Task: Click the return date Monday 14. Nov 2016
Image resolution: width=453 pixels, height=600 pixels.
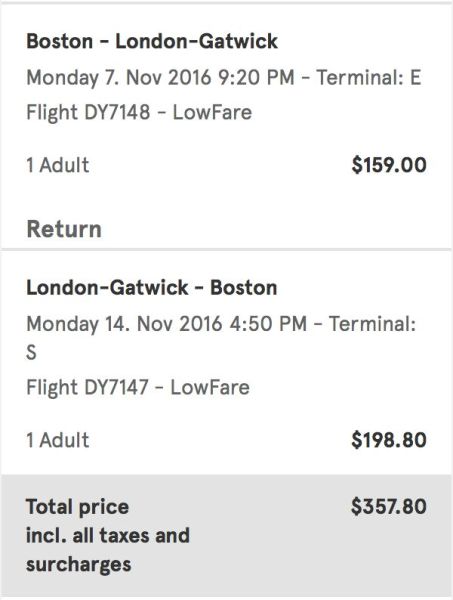Action: [124, 324]
